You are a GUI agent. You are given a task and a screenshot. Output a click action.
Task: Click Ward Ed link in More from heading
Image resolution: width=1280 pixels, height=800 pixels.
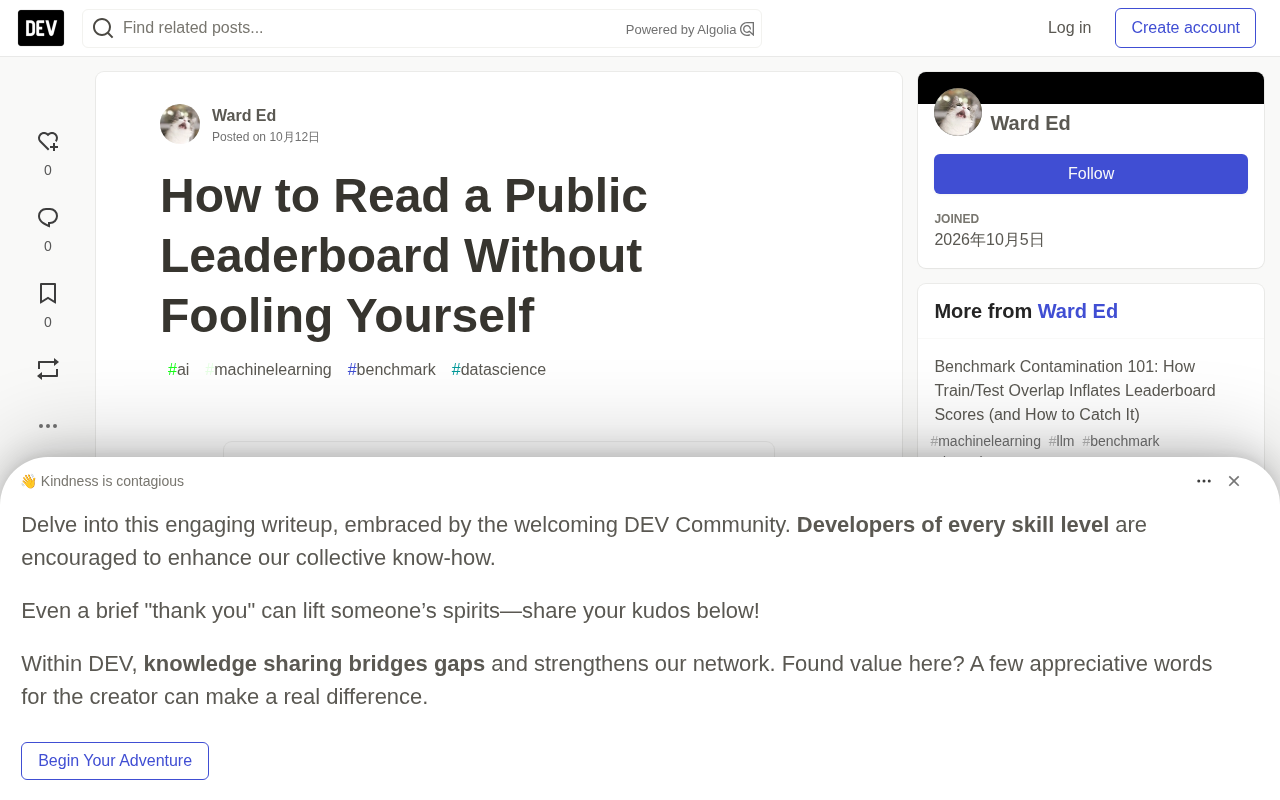[x=1078, y=311]
